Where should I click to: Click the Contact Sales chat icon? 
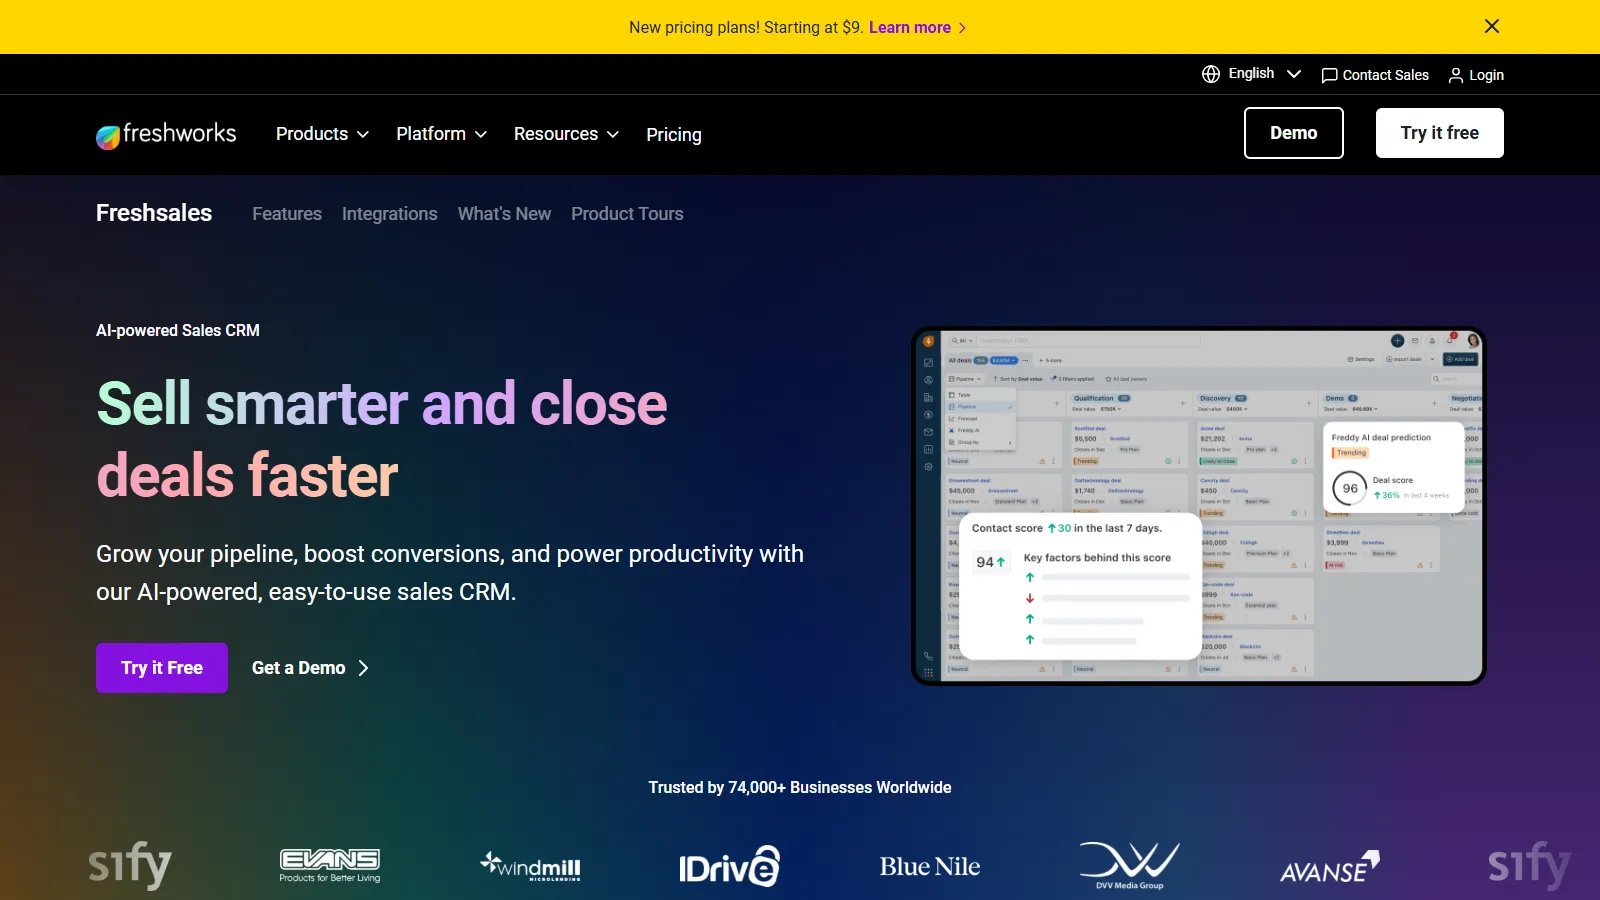[1329, 75]
